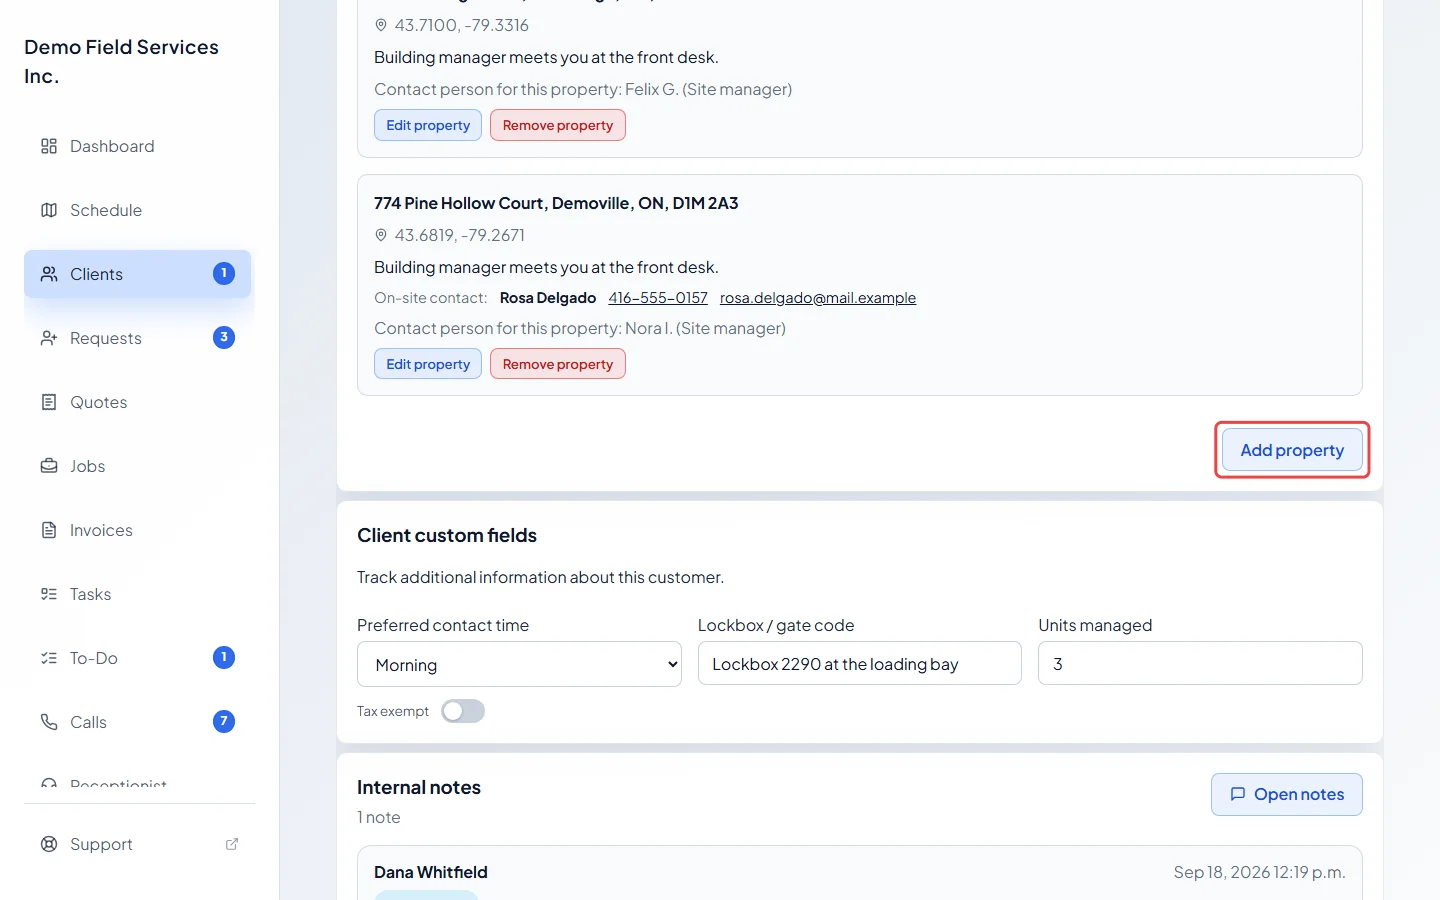
Task: Click the Clients people icon
Action: tap(49, 274)
